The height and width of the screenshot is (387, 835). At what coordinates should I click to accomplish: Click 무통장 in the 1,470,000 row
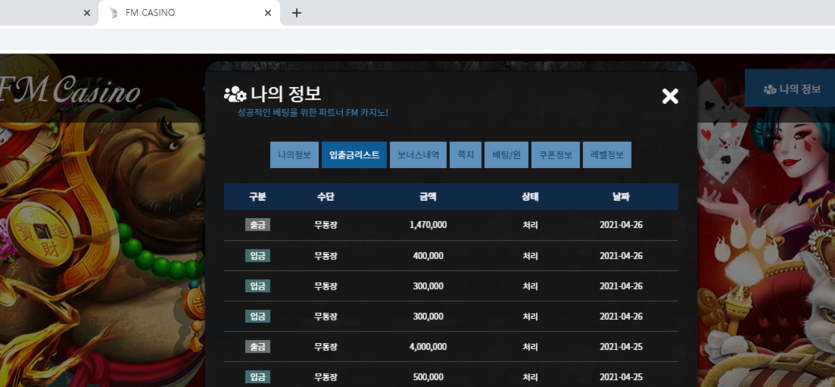click(x=325, y=225)
